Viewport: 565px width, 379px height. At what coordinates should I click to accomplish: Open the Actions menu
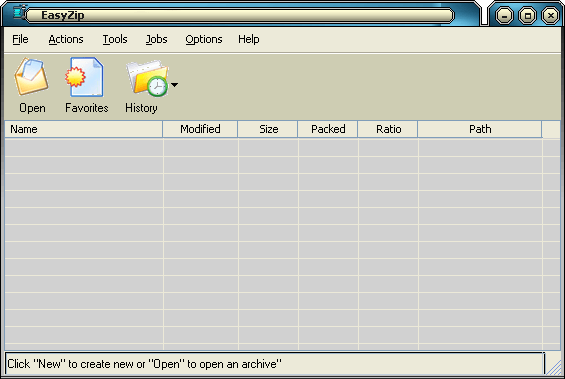tap(66, 39)
